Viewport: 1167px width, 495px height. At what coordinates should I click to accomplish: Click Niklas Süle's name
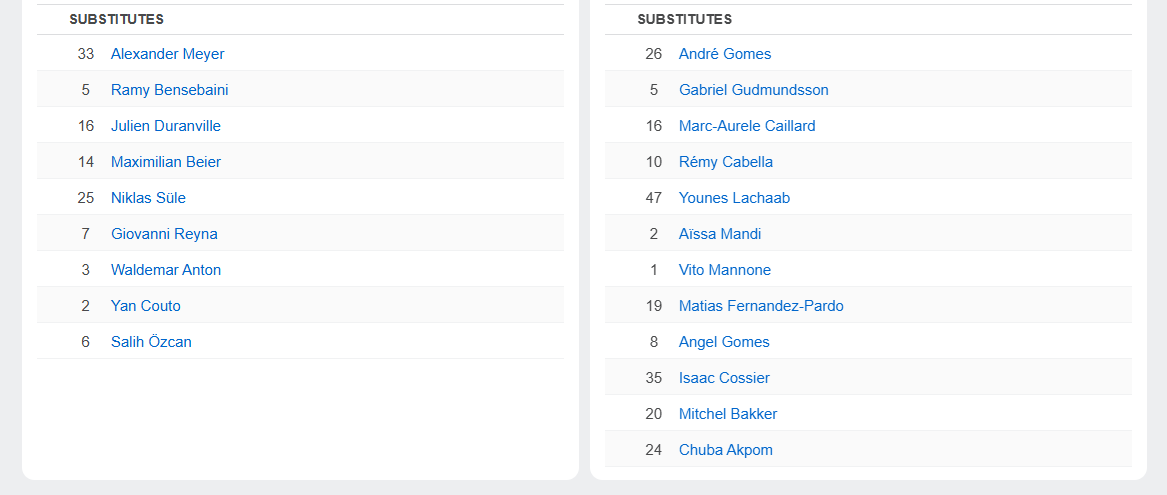[148, 198]
